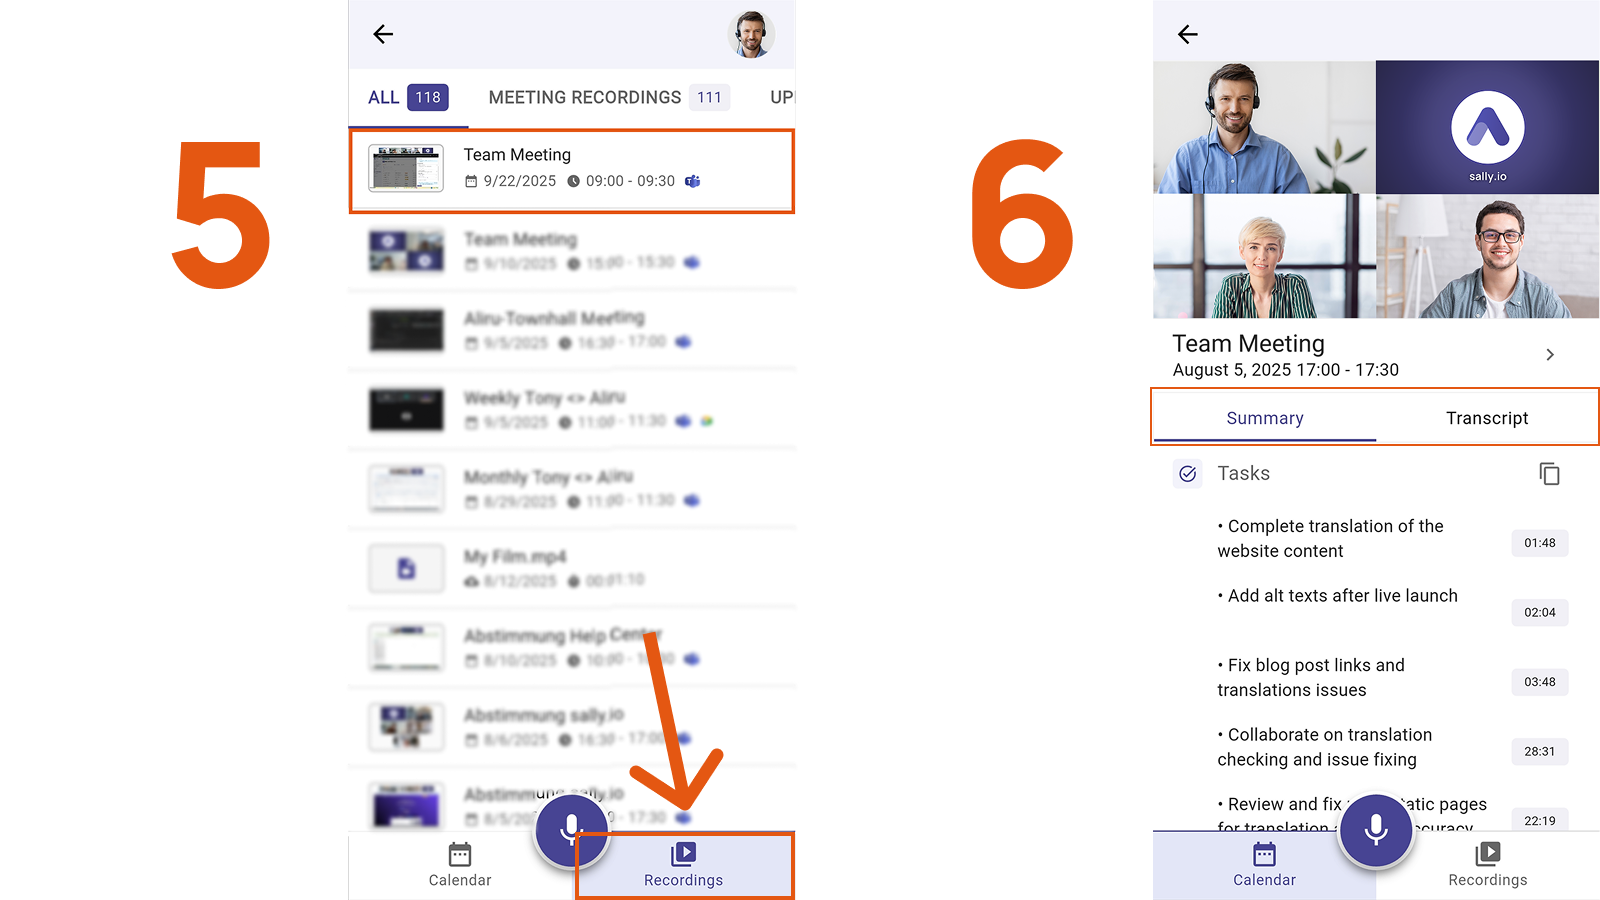
Task: Jump to timestamp 02:04
Action: [1539, 612]
